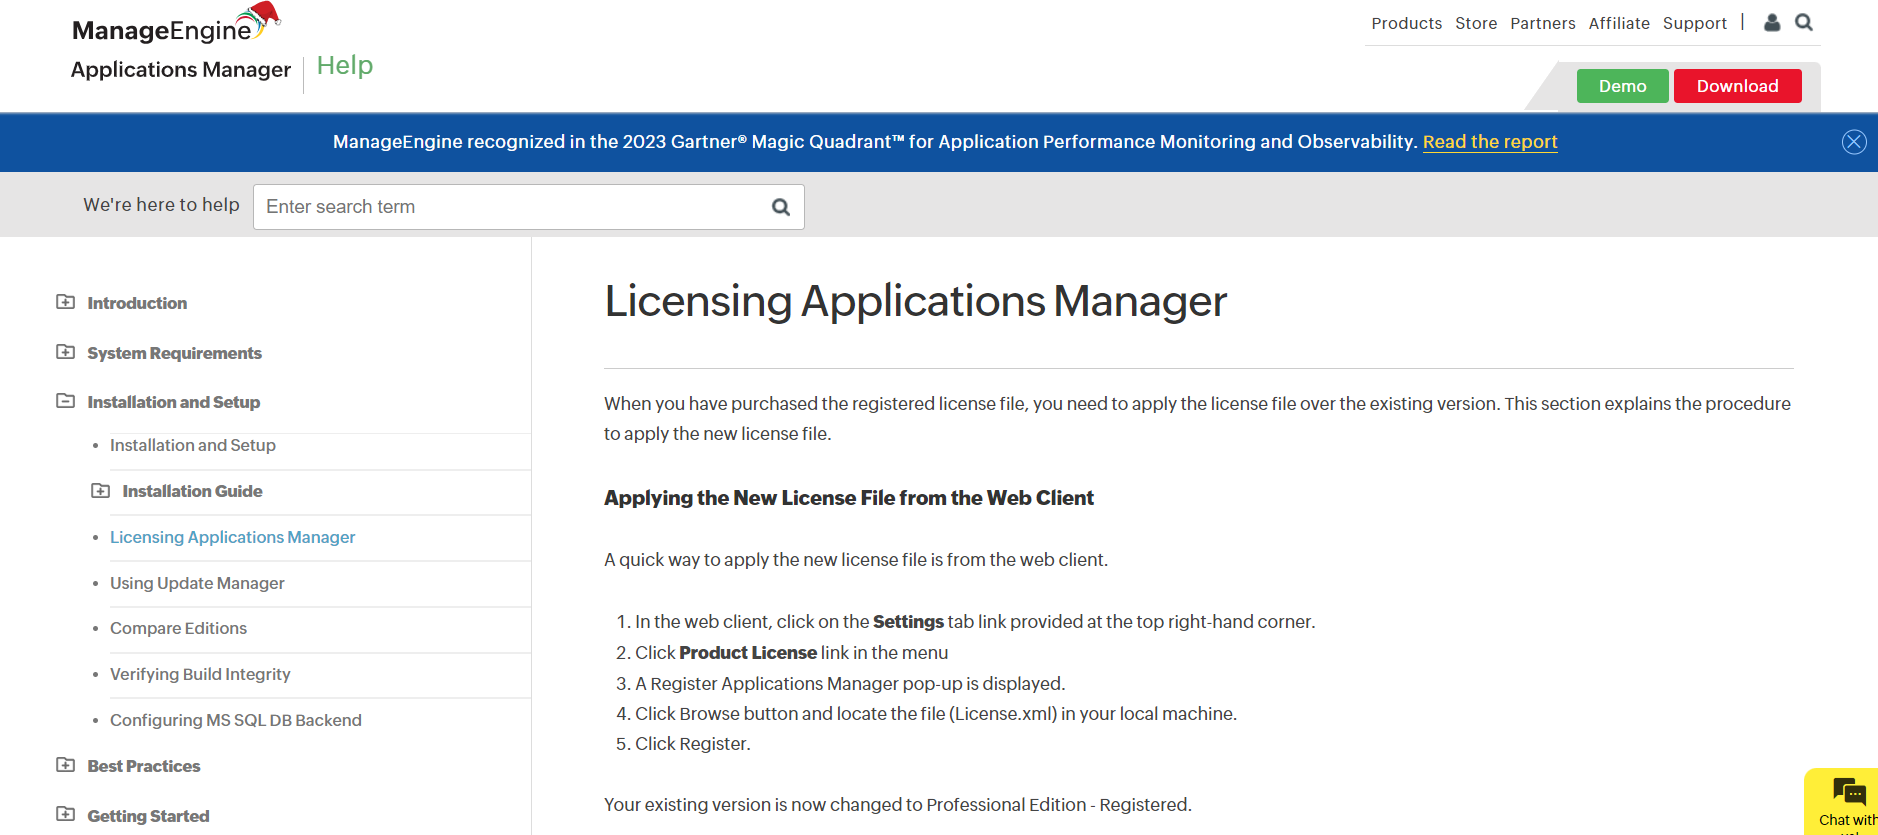
Task: Open Verifying Build Integrity page
Action: click(x=200, y=675)
